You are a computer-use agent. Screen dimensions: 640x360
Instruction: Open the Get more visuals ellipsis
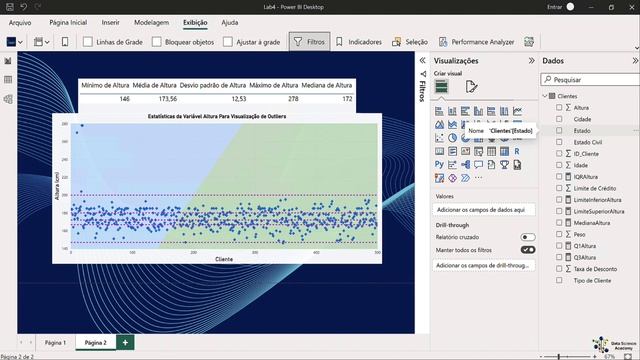pos(478,178)
